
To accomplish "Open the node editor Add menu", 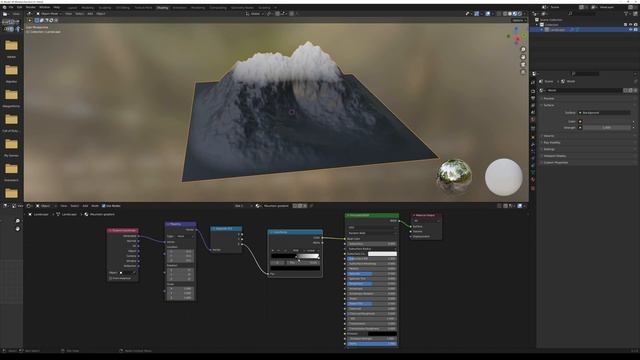I will [x=85, y=206].
